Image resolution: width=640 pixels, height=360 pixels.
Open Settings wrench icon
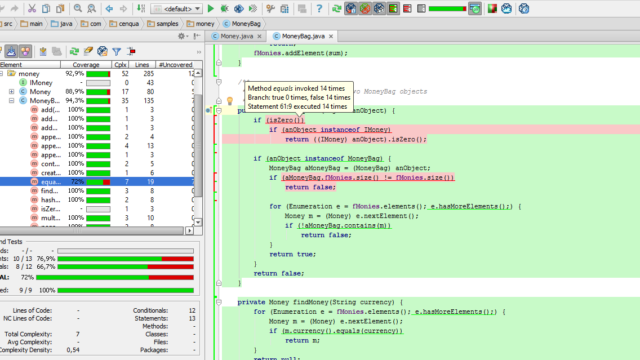tap(270, 9)
